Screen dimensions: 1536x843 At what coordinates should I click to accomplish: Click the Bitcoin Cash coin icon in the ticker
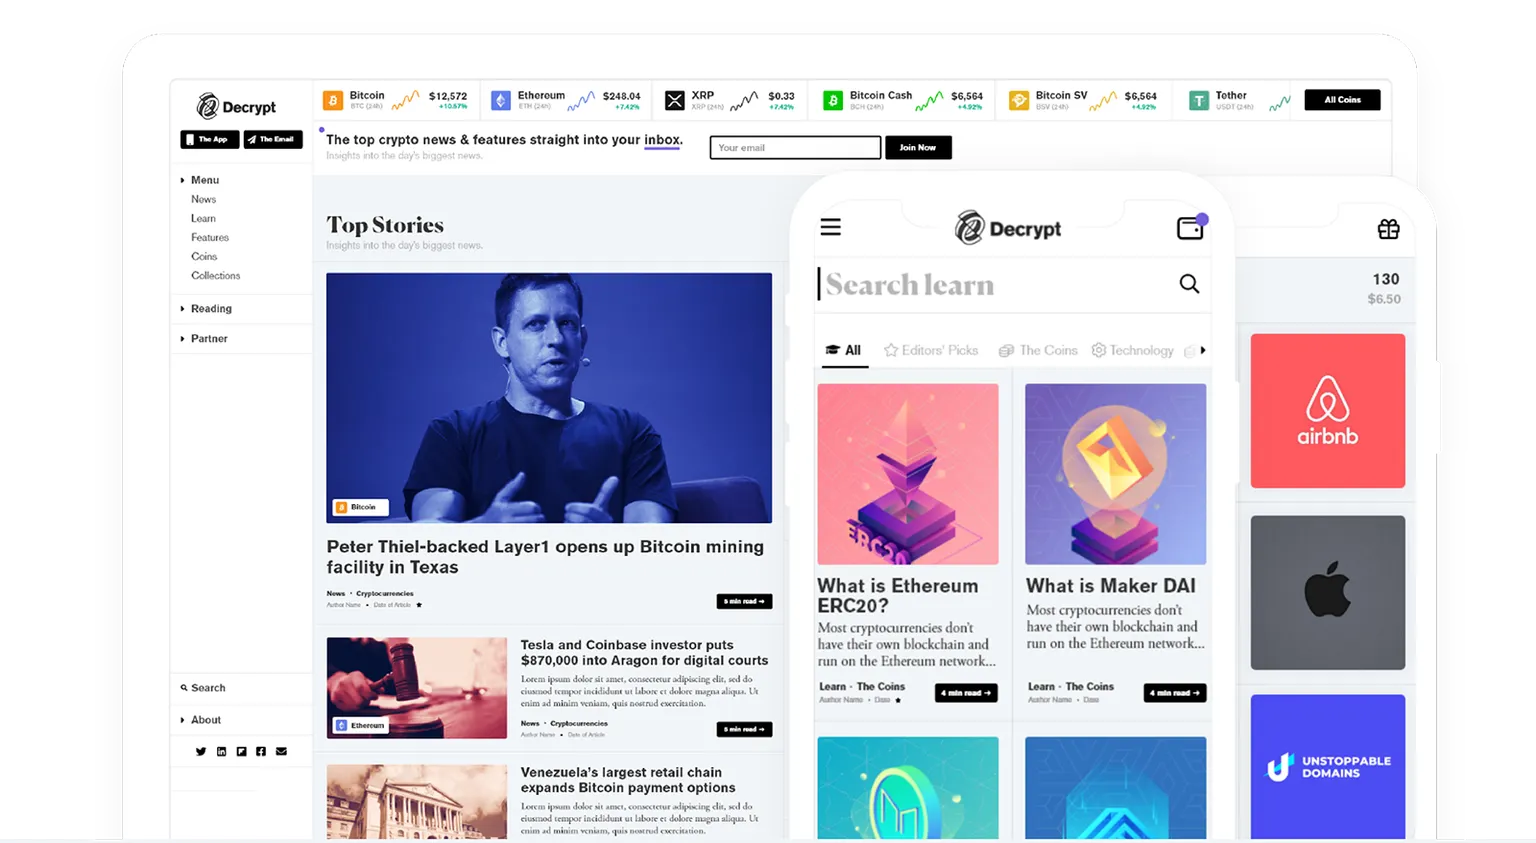coord(832,100)
